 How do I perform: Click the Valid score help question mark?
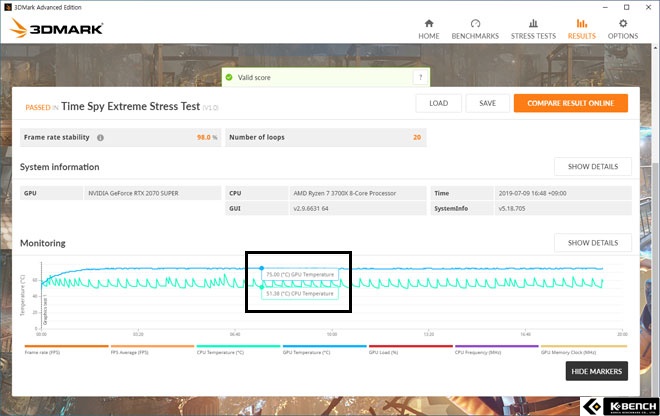click(420, 77)
